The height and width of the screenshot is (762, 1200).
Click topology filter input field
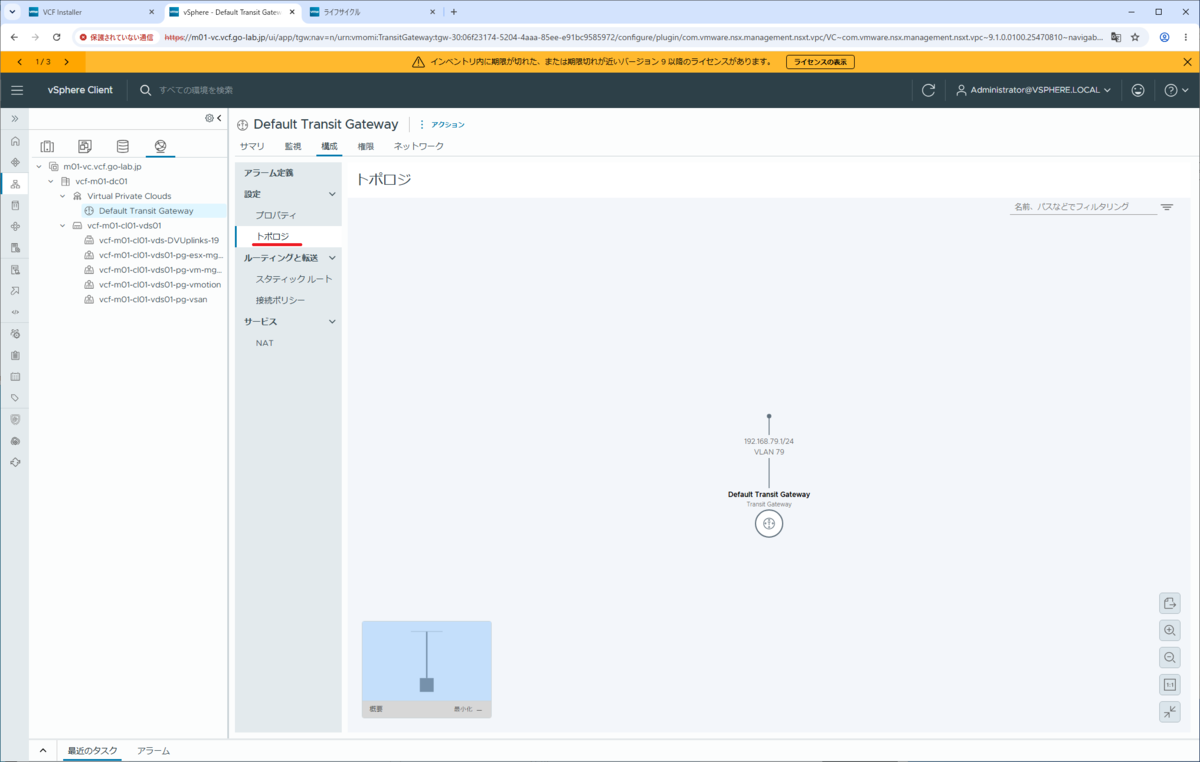click(1082, 207)
